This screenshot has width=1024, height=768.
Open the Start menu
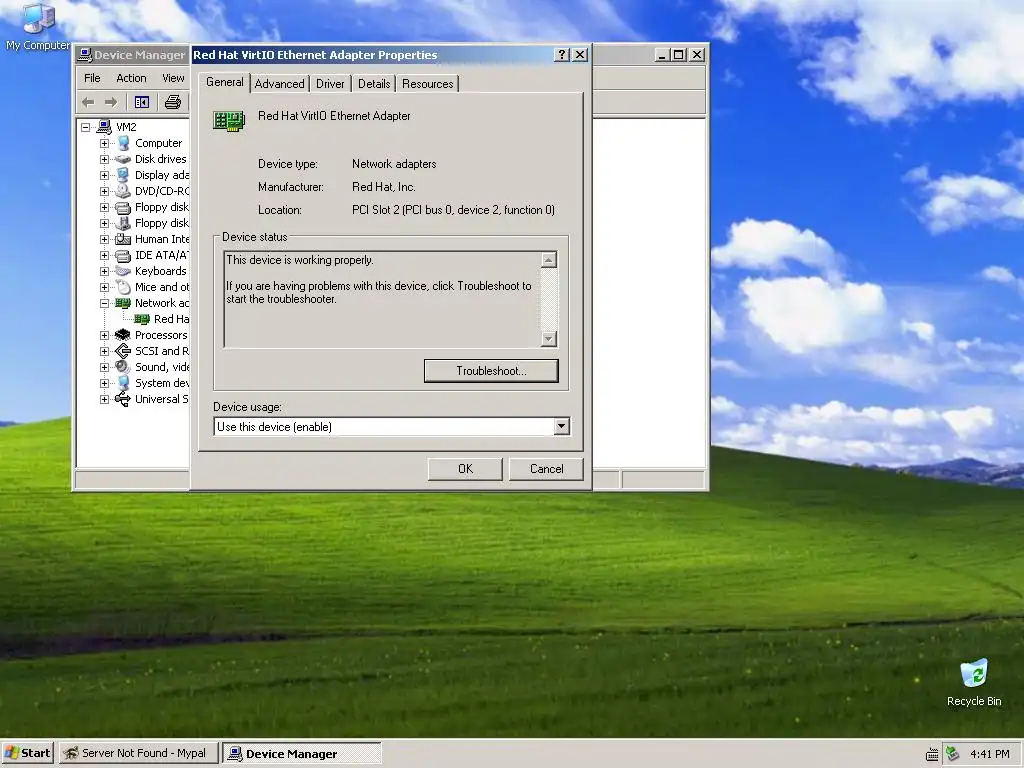(x=27, y=753)
